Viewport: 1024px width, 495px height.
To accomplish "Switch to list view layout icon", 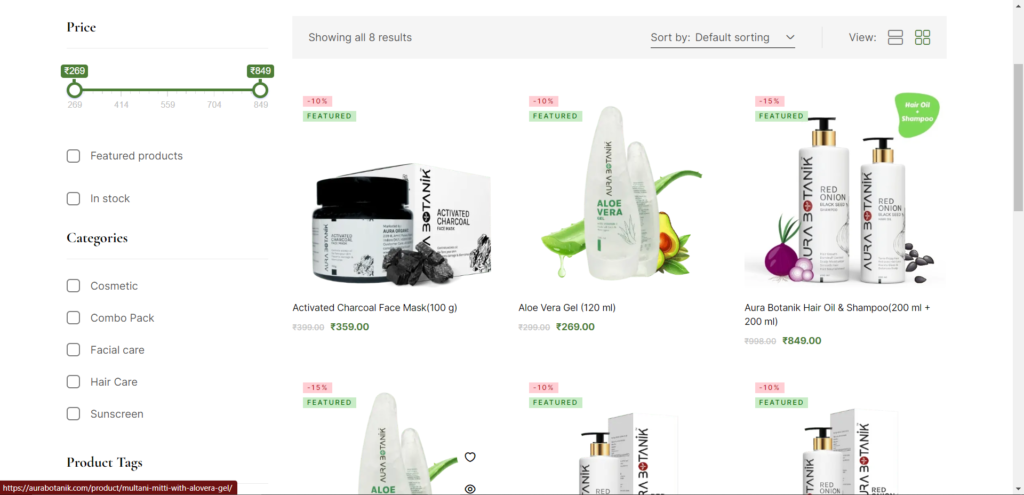I will (895, 37).
